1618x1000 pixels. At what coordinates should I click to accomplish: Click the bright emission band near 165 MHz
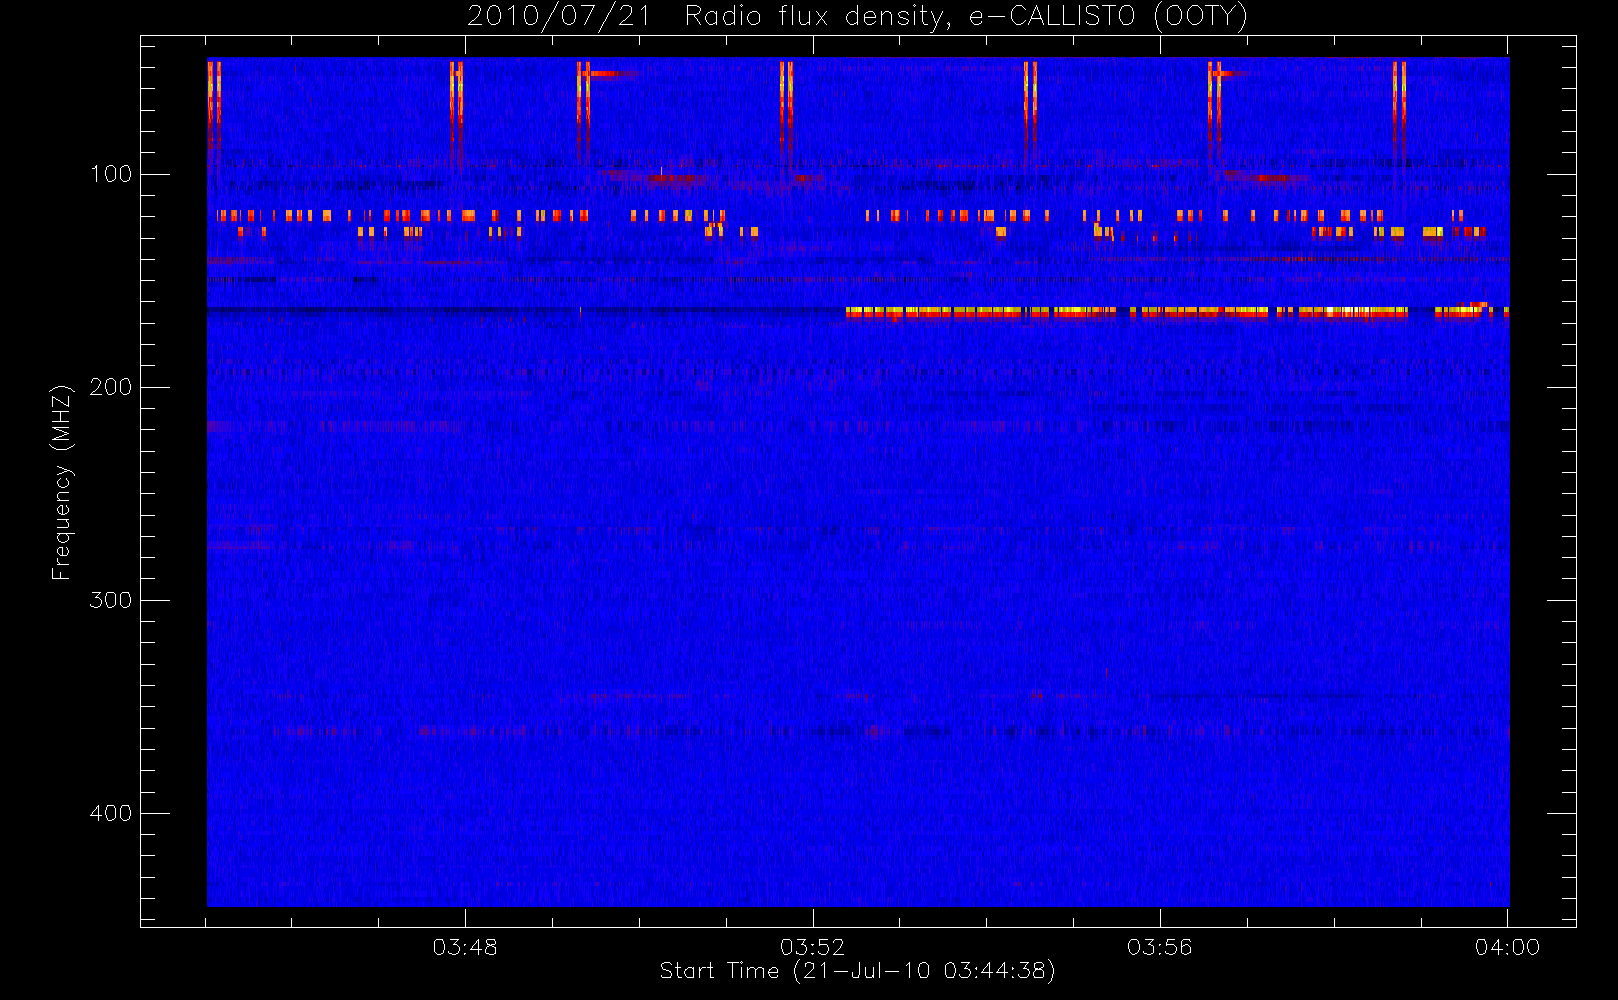(x=1177, y=312)
